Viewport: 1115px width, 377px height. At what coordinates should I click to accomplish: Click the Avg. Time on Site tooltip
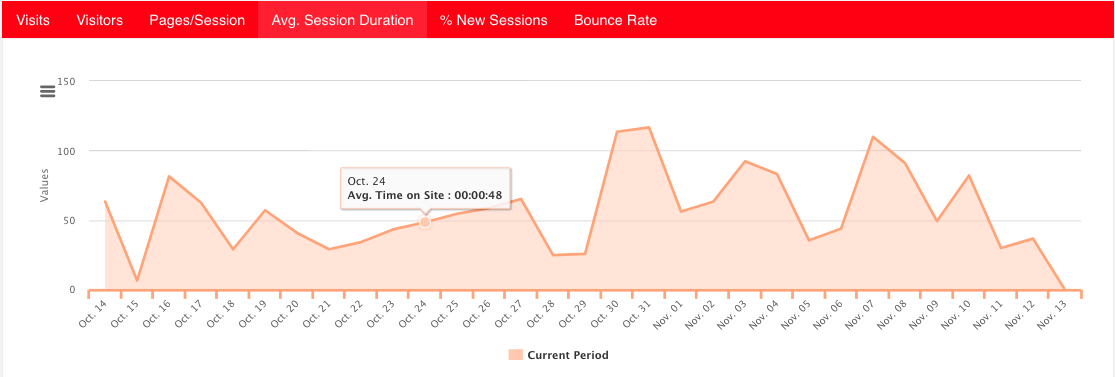pos(425,188)
